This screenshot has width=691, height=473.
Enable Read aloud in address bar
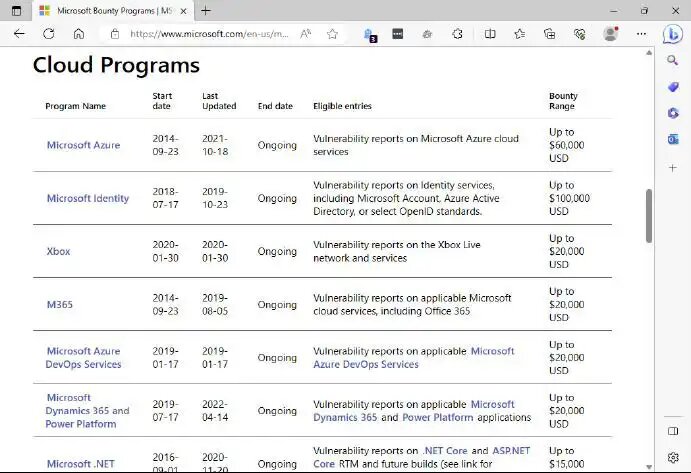pyautogui.click(x=305, y=34)
